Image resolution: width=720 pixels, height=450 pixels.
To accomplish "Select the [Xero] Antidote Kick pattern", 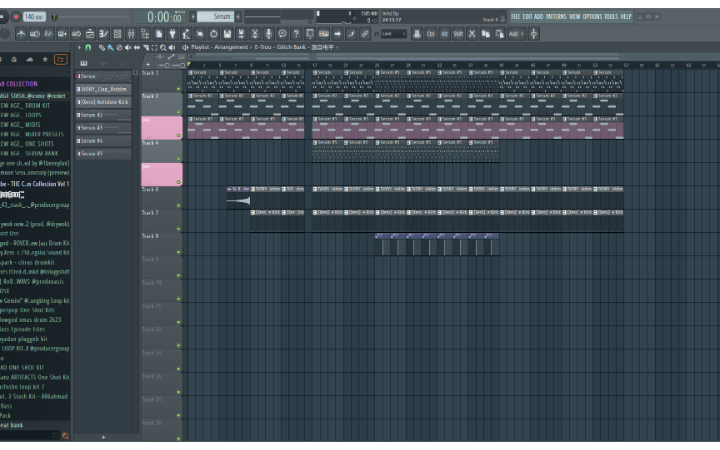I will tap(104, 102).
